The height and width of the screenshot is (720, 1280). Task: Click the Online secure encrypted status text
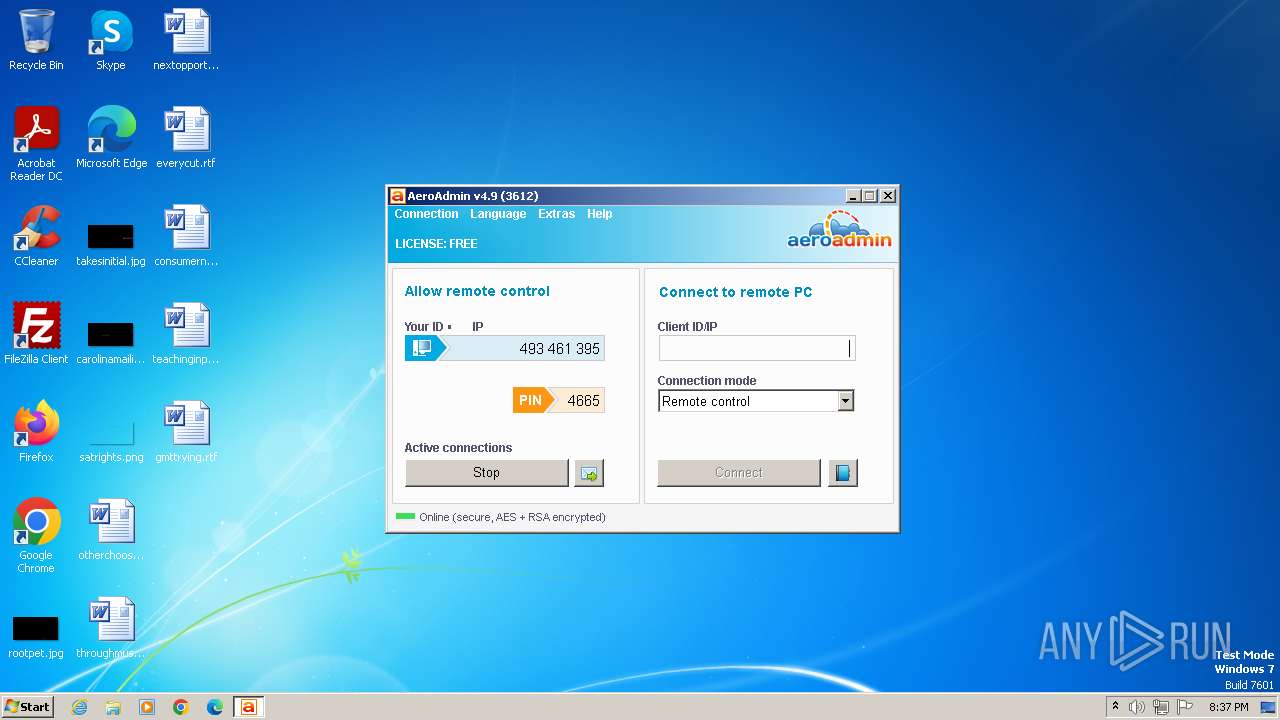(513, 517)
